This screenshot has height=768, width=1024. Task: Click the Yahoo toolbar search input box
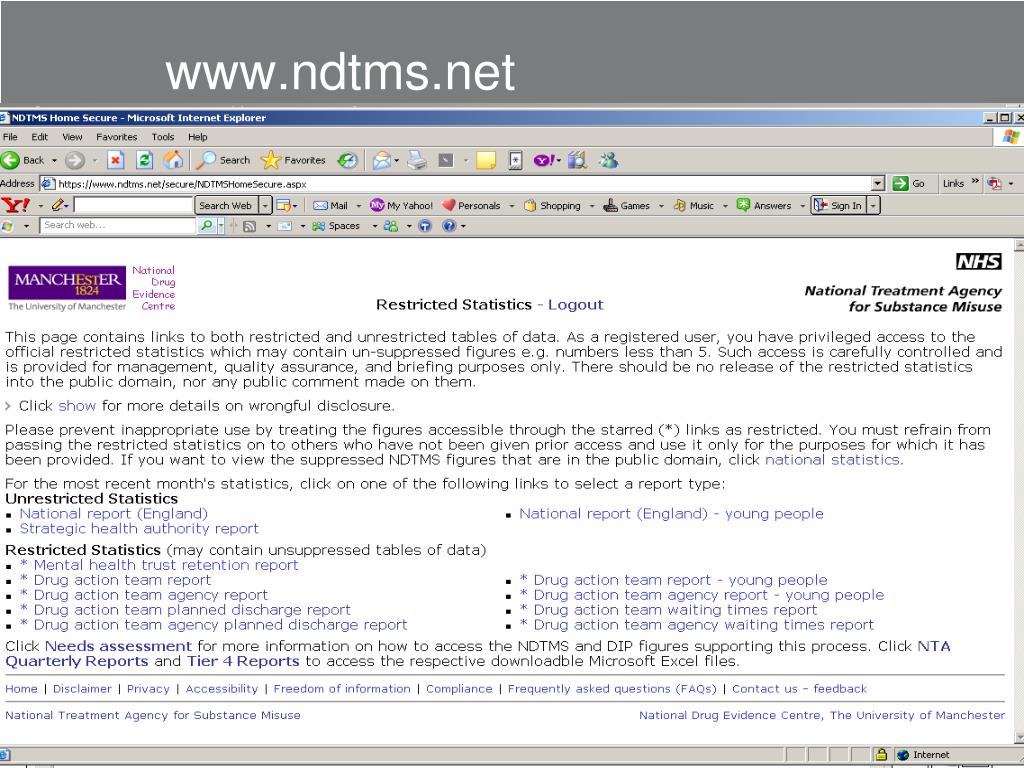click(133, 206)
